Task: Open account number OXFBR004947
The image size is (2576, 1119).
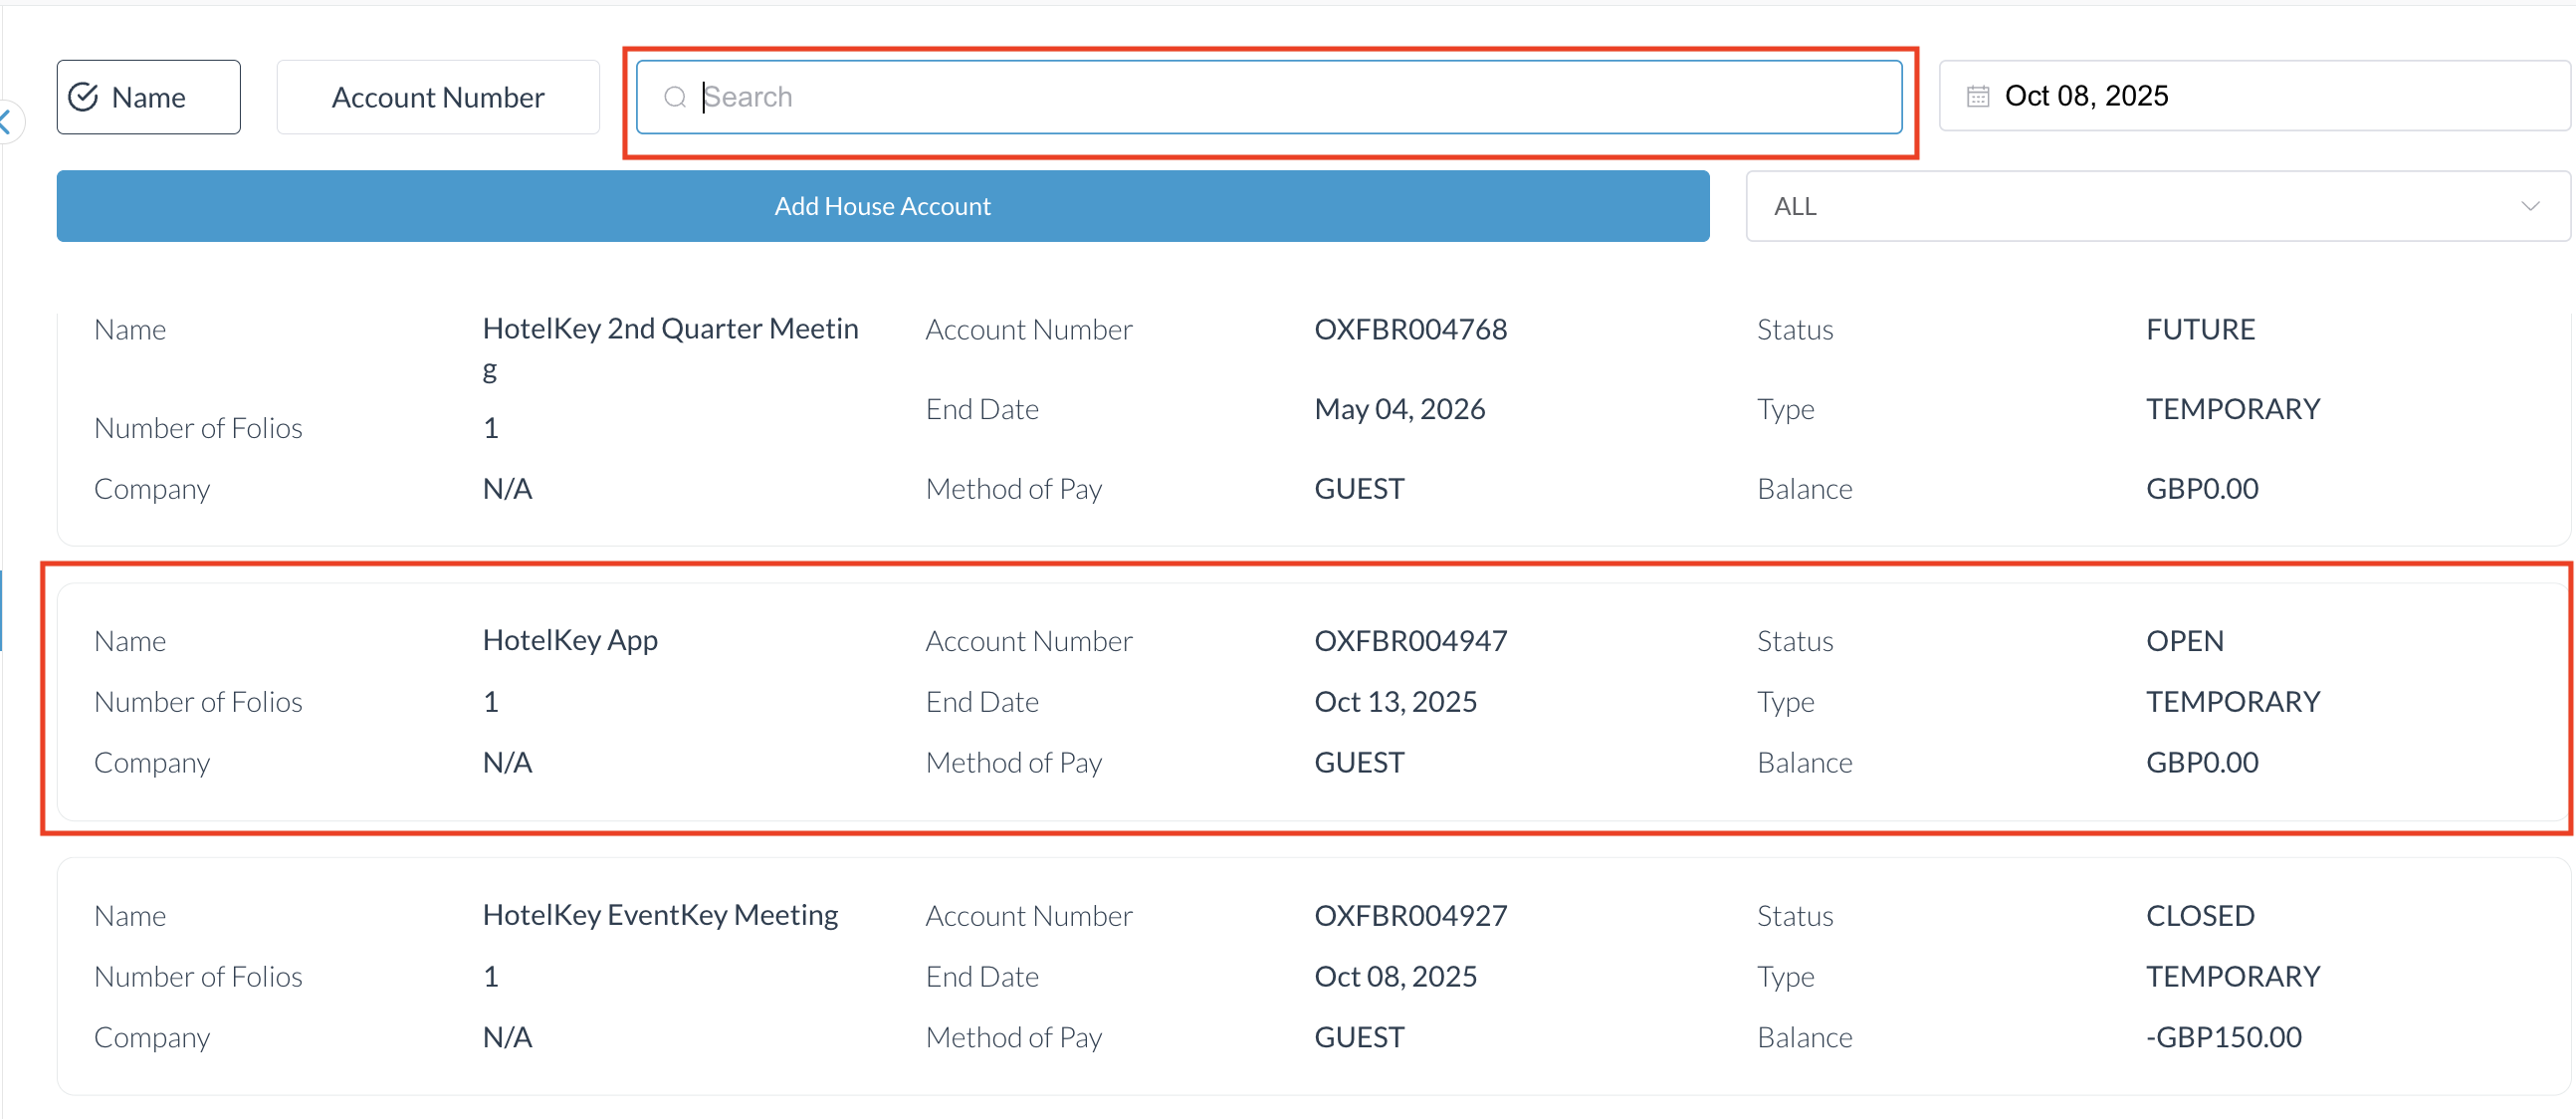Action: click(x=1410, y=640)
